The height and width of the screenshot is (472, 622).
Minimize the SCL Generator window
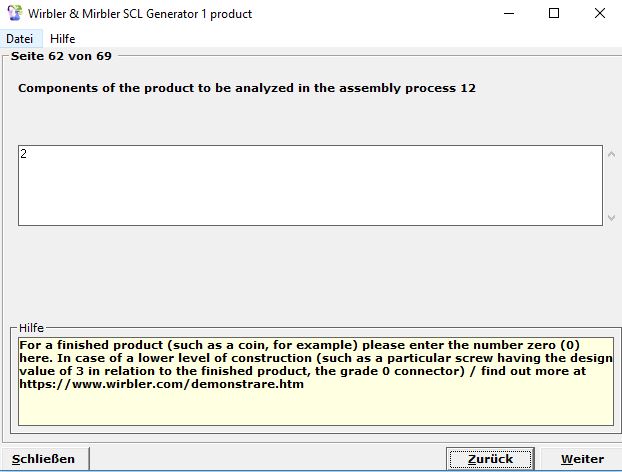pyautogui.click(x=507, y=14)
